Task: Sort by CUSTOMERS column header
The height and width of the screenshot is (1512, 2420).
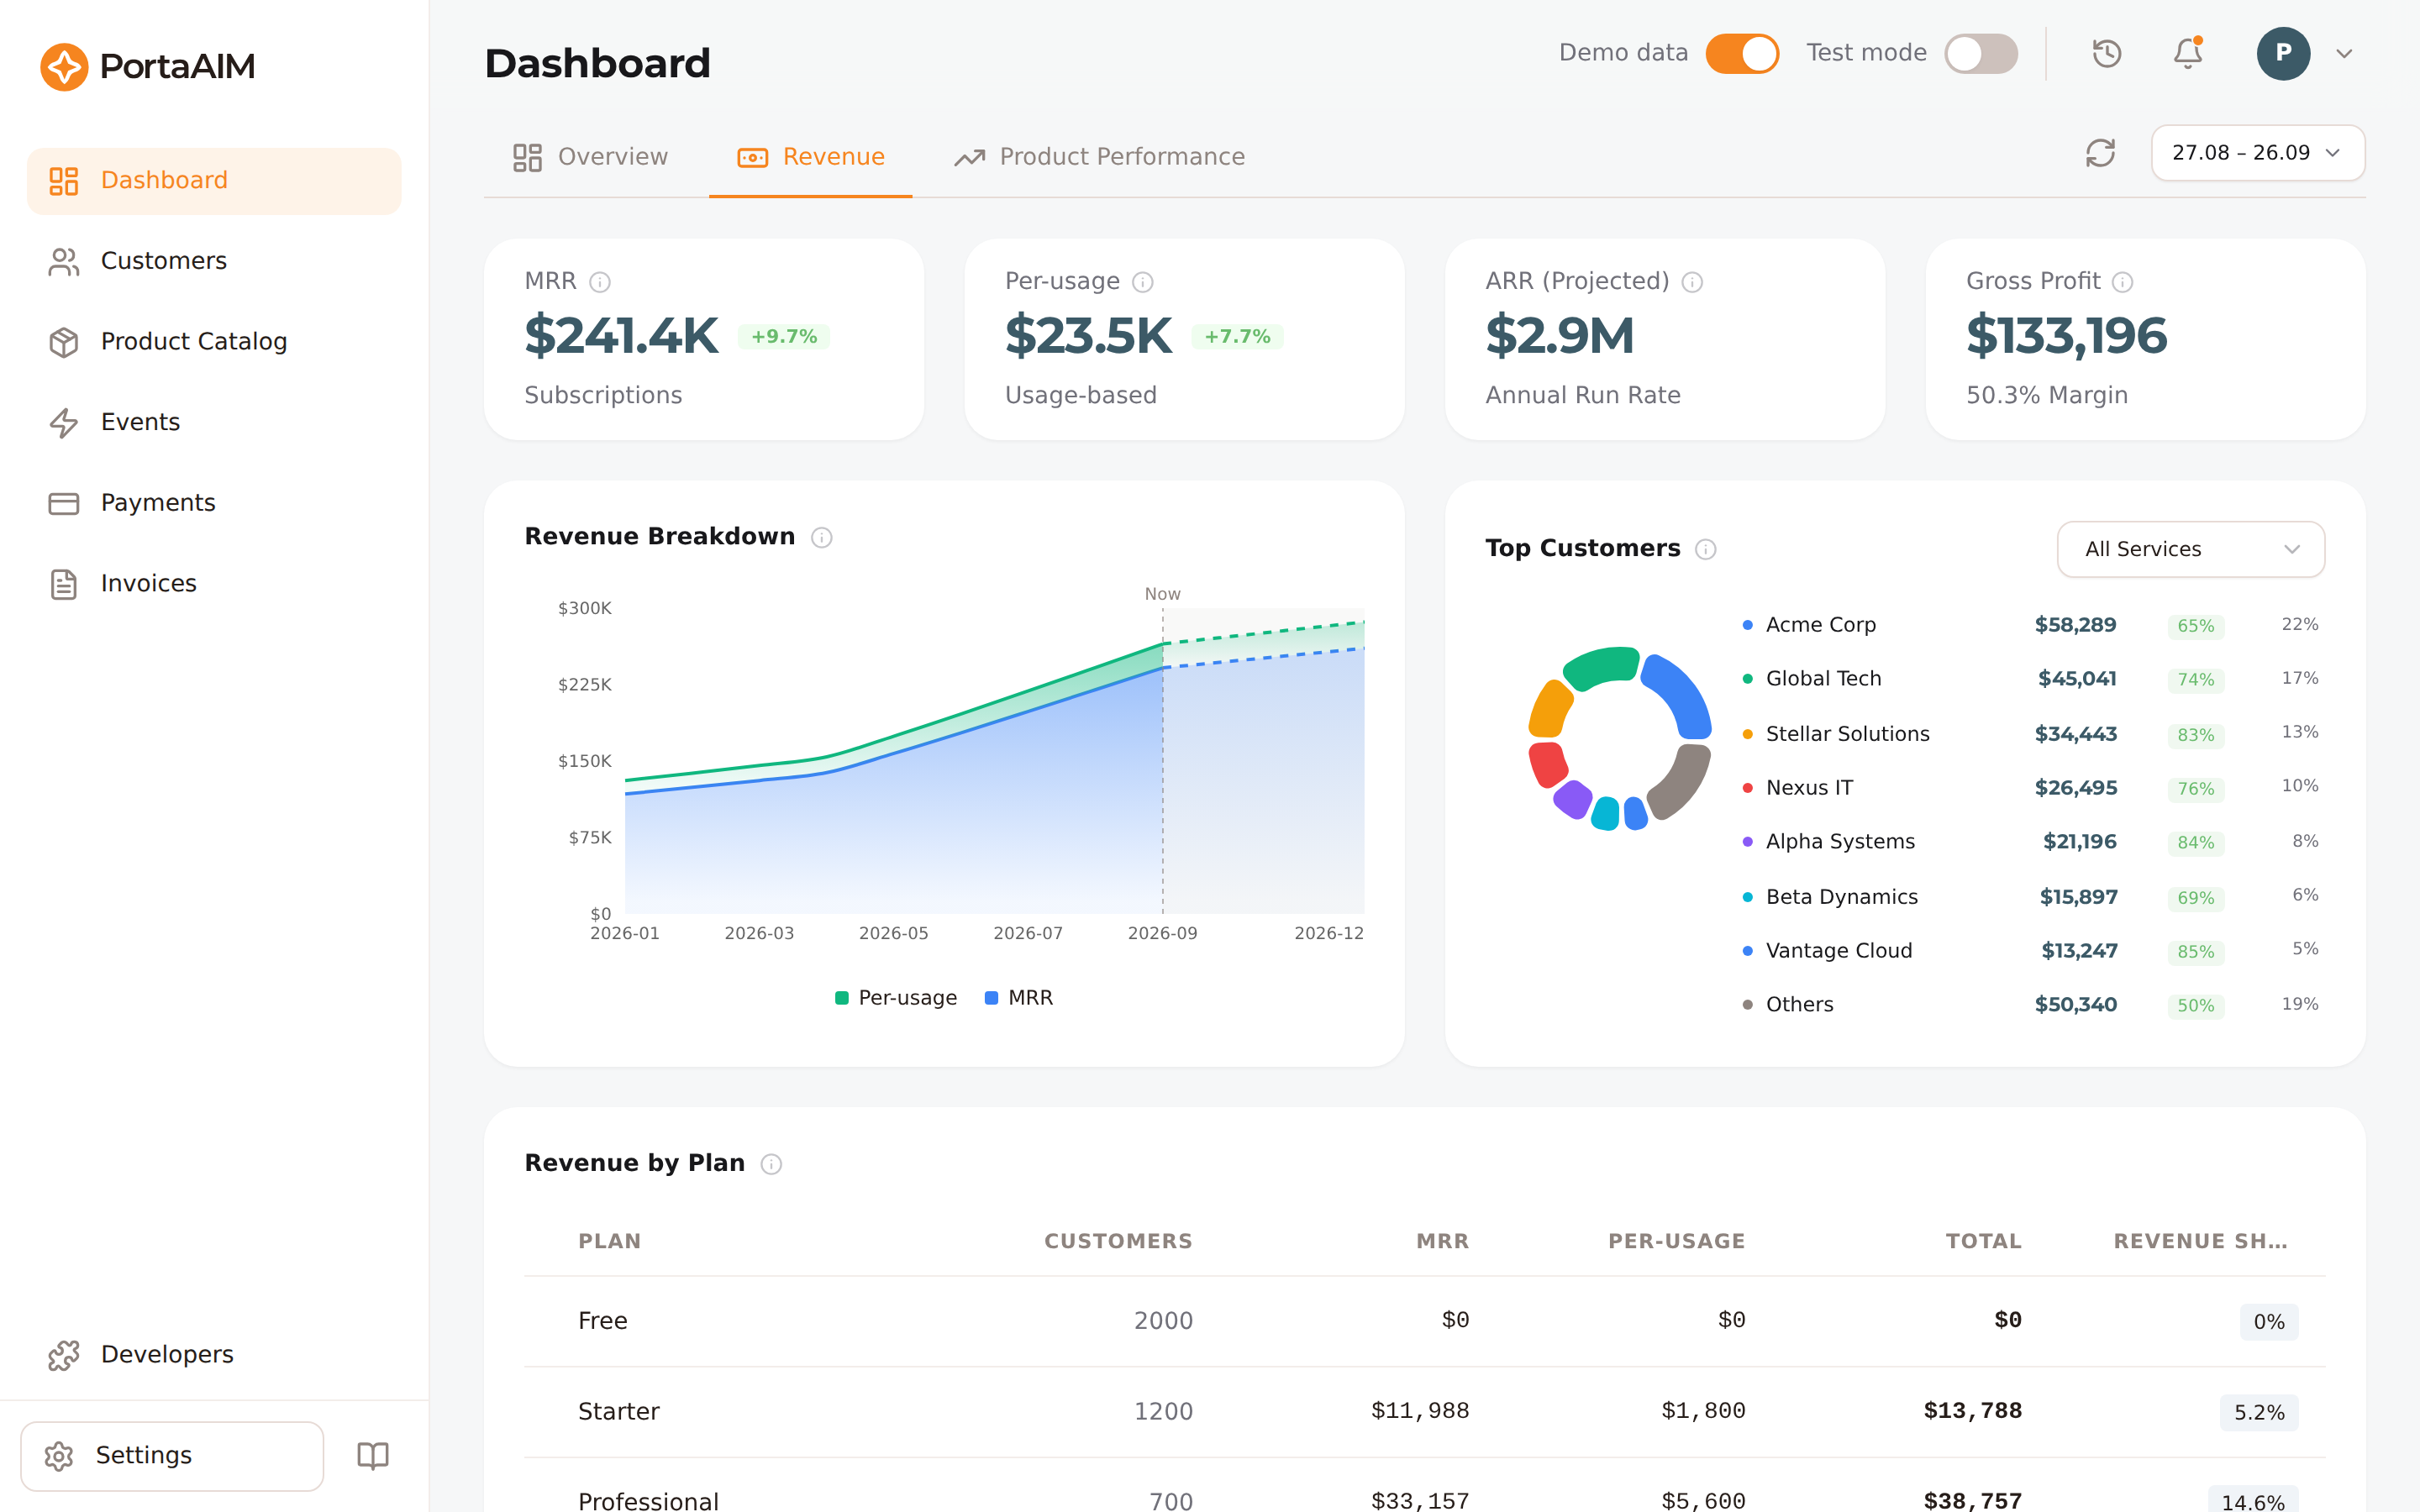Action: 1118,1241
